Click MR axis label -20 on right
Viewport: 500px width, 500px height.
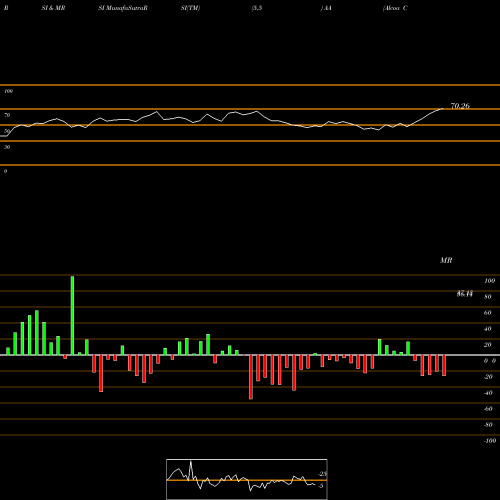pyautogui.click(x=488, y=377)
